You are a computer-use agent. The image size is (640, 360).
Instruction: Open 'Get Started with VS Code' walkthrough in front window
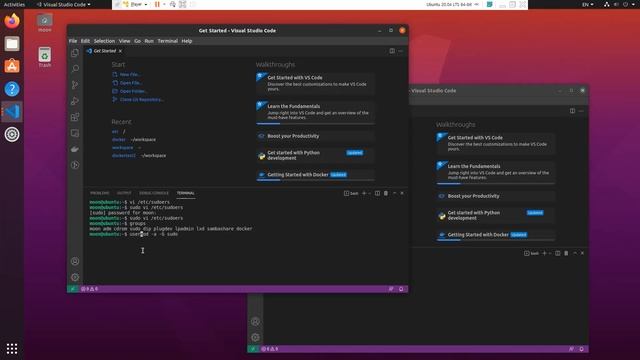[x=315, y=83]
